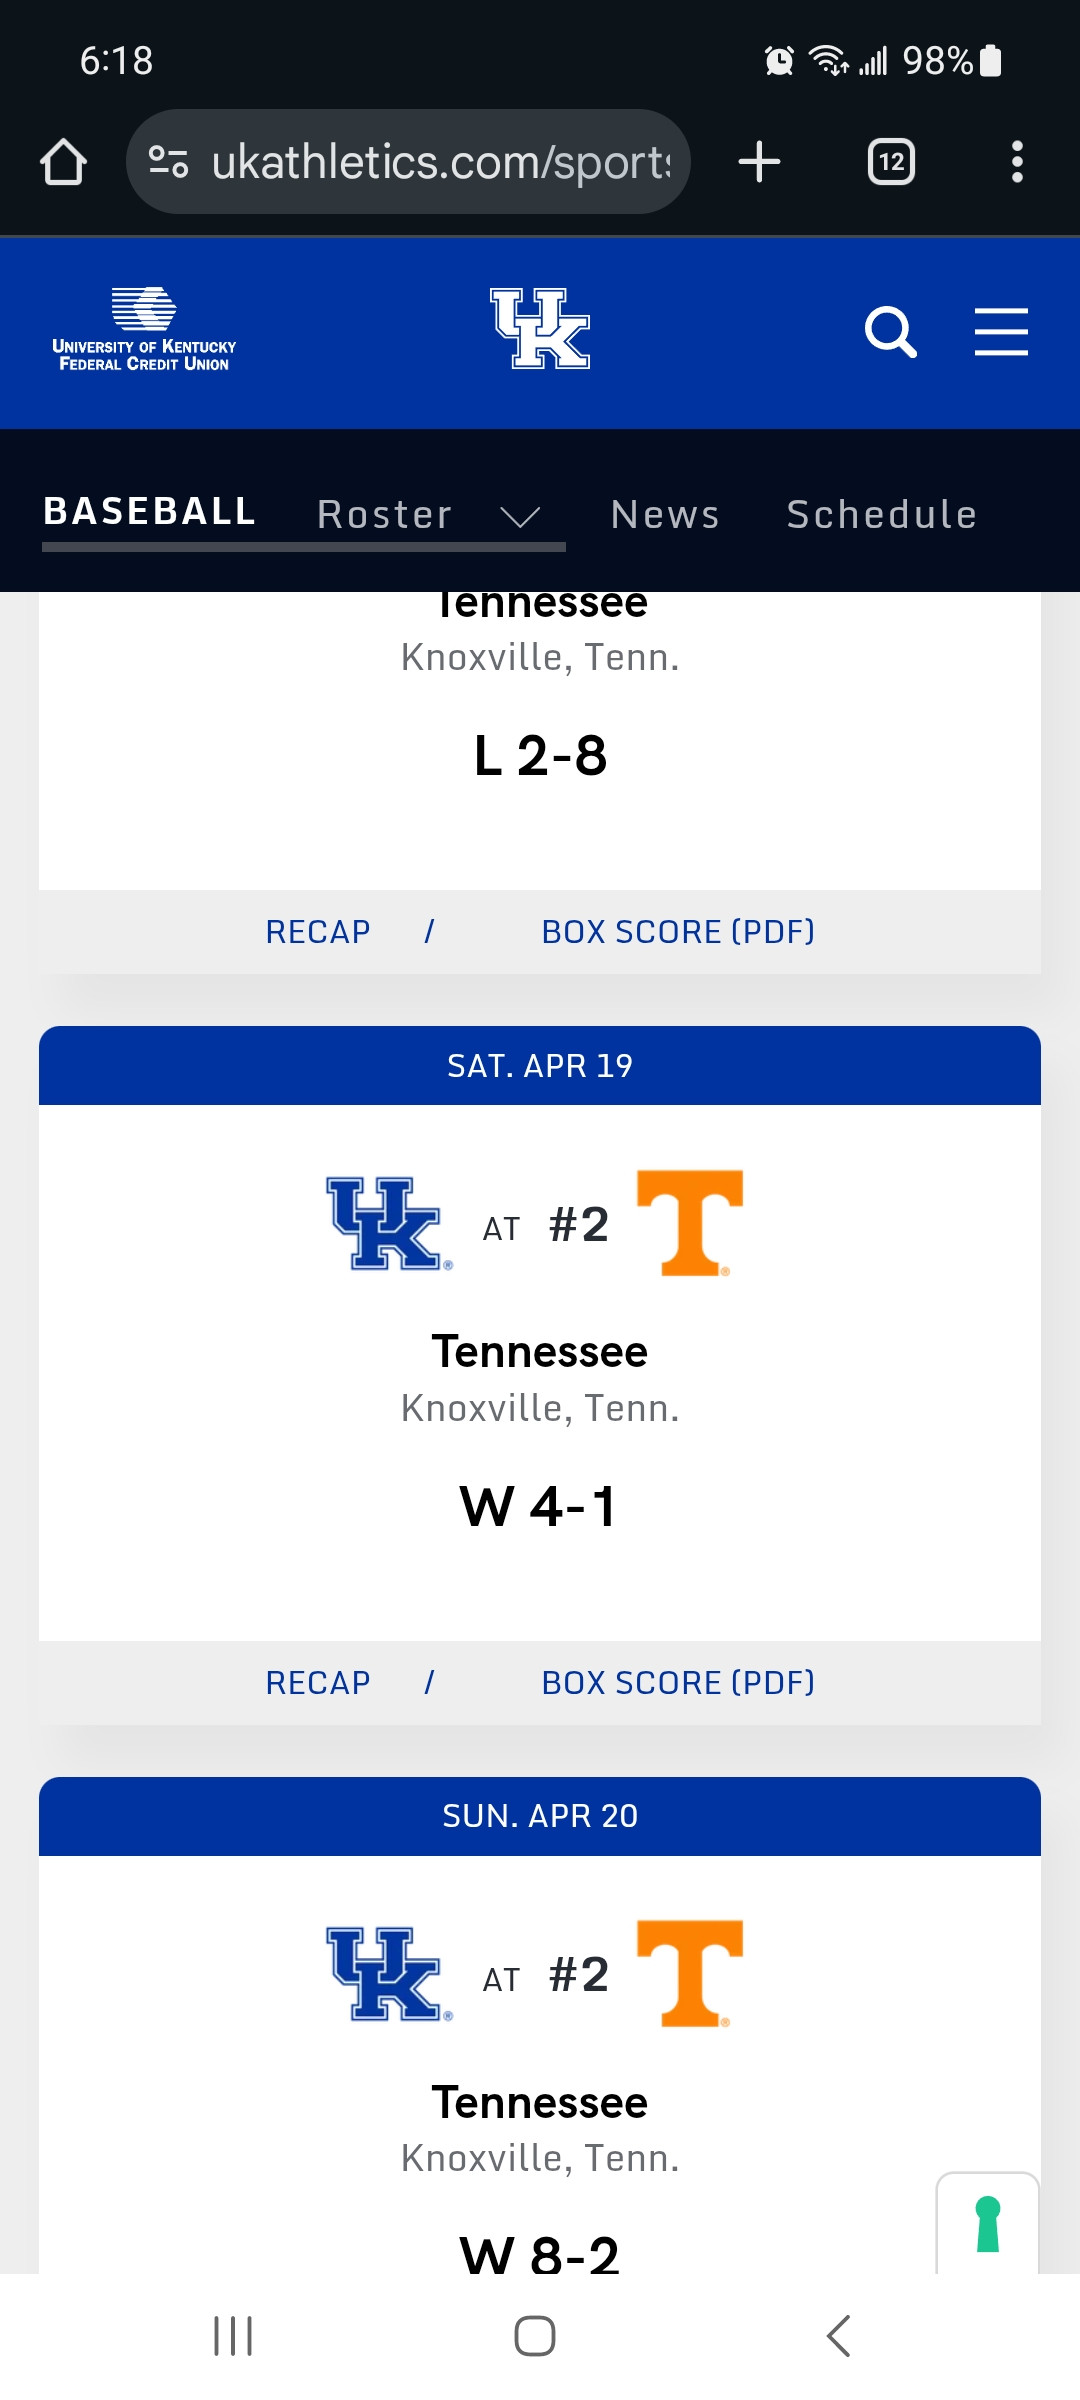
Task: Select the Baseball section heading
Action: click(150, 512)
